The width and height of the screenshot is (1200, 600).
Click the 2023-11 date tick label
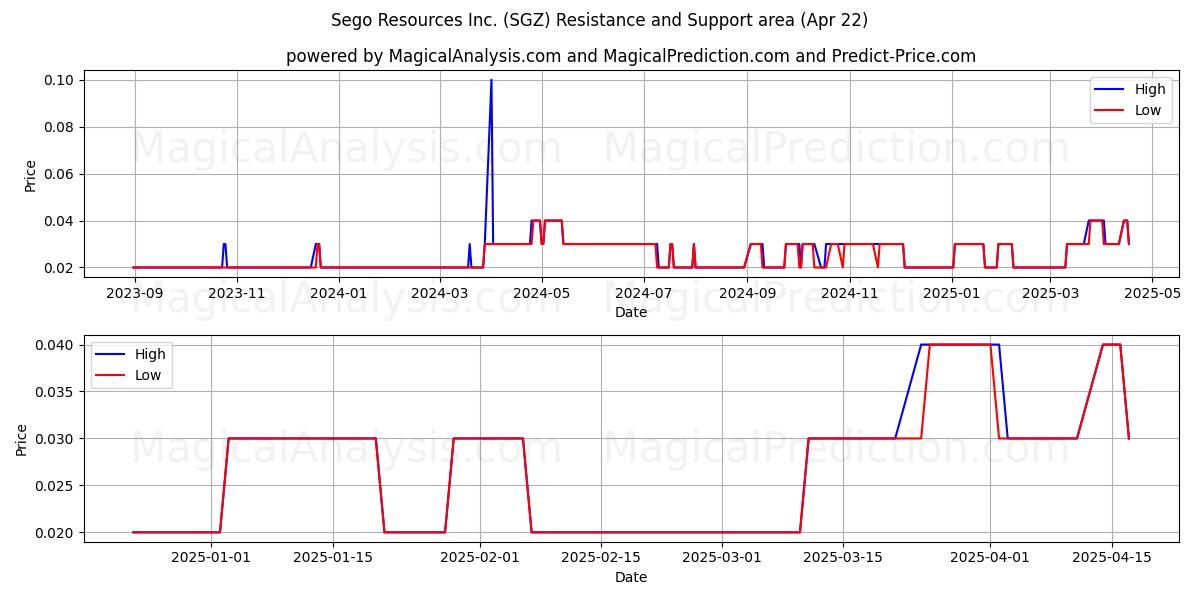[237, 294]
